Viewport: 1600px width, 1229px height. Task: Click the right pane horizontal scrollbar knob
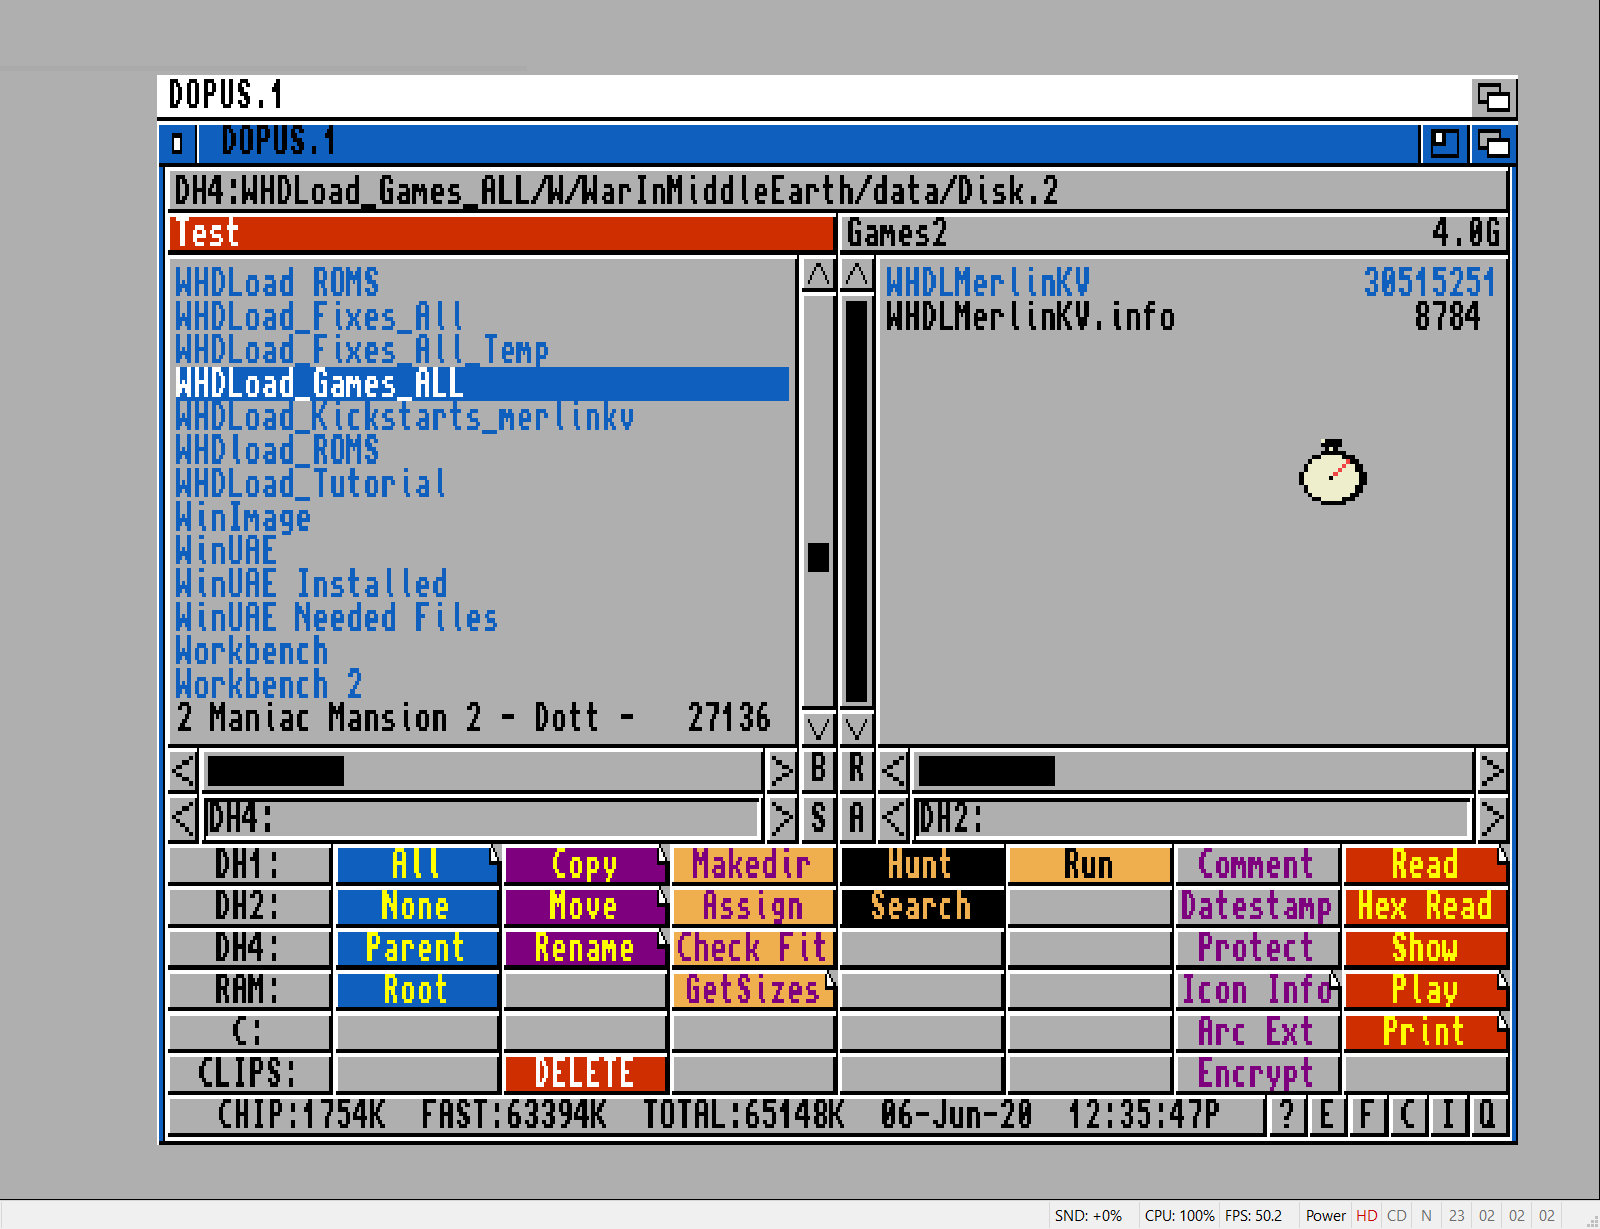(986, 771)
